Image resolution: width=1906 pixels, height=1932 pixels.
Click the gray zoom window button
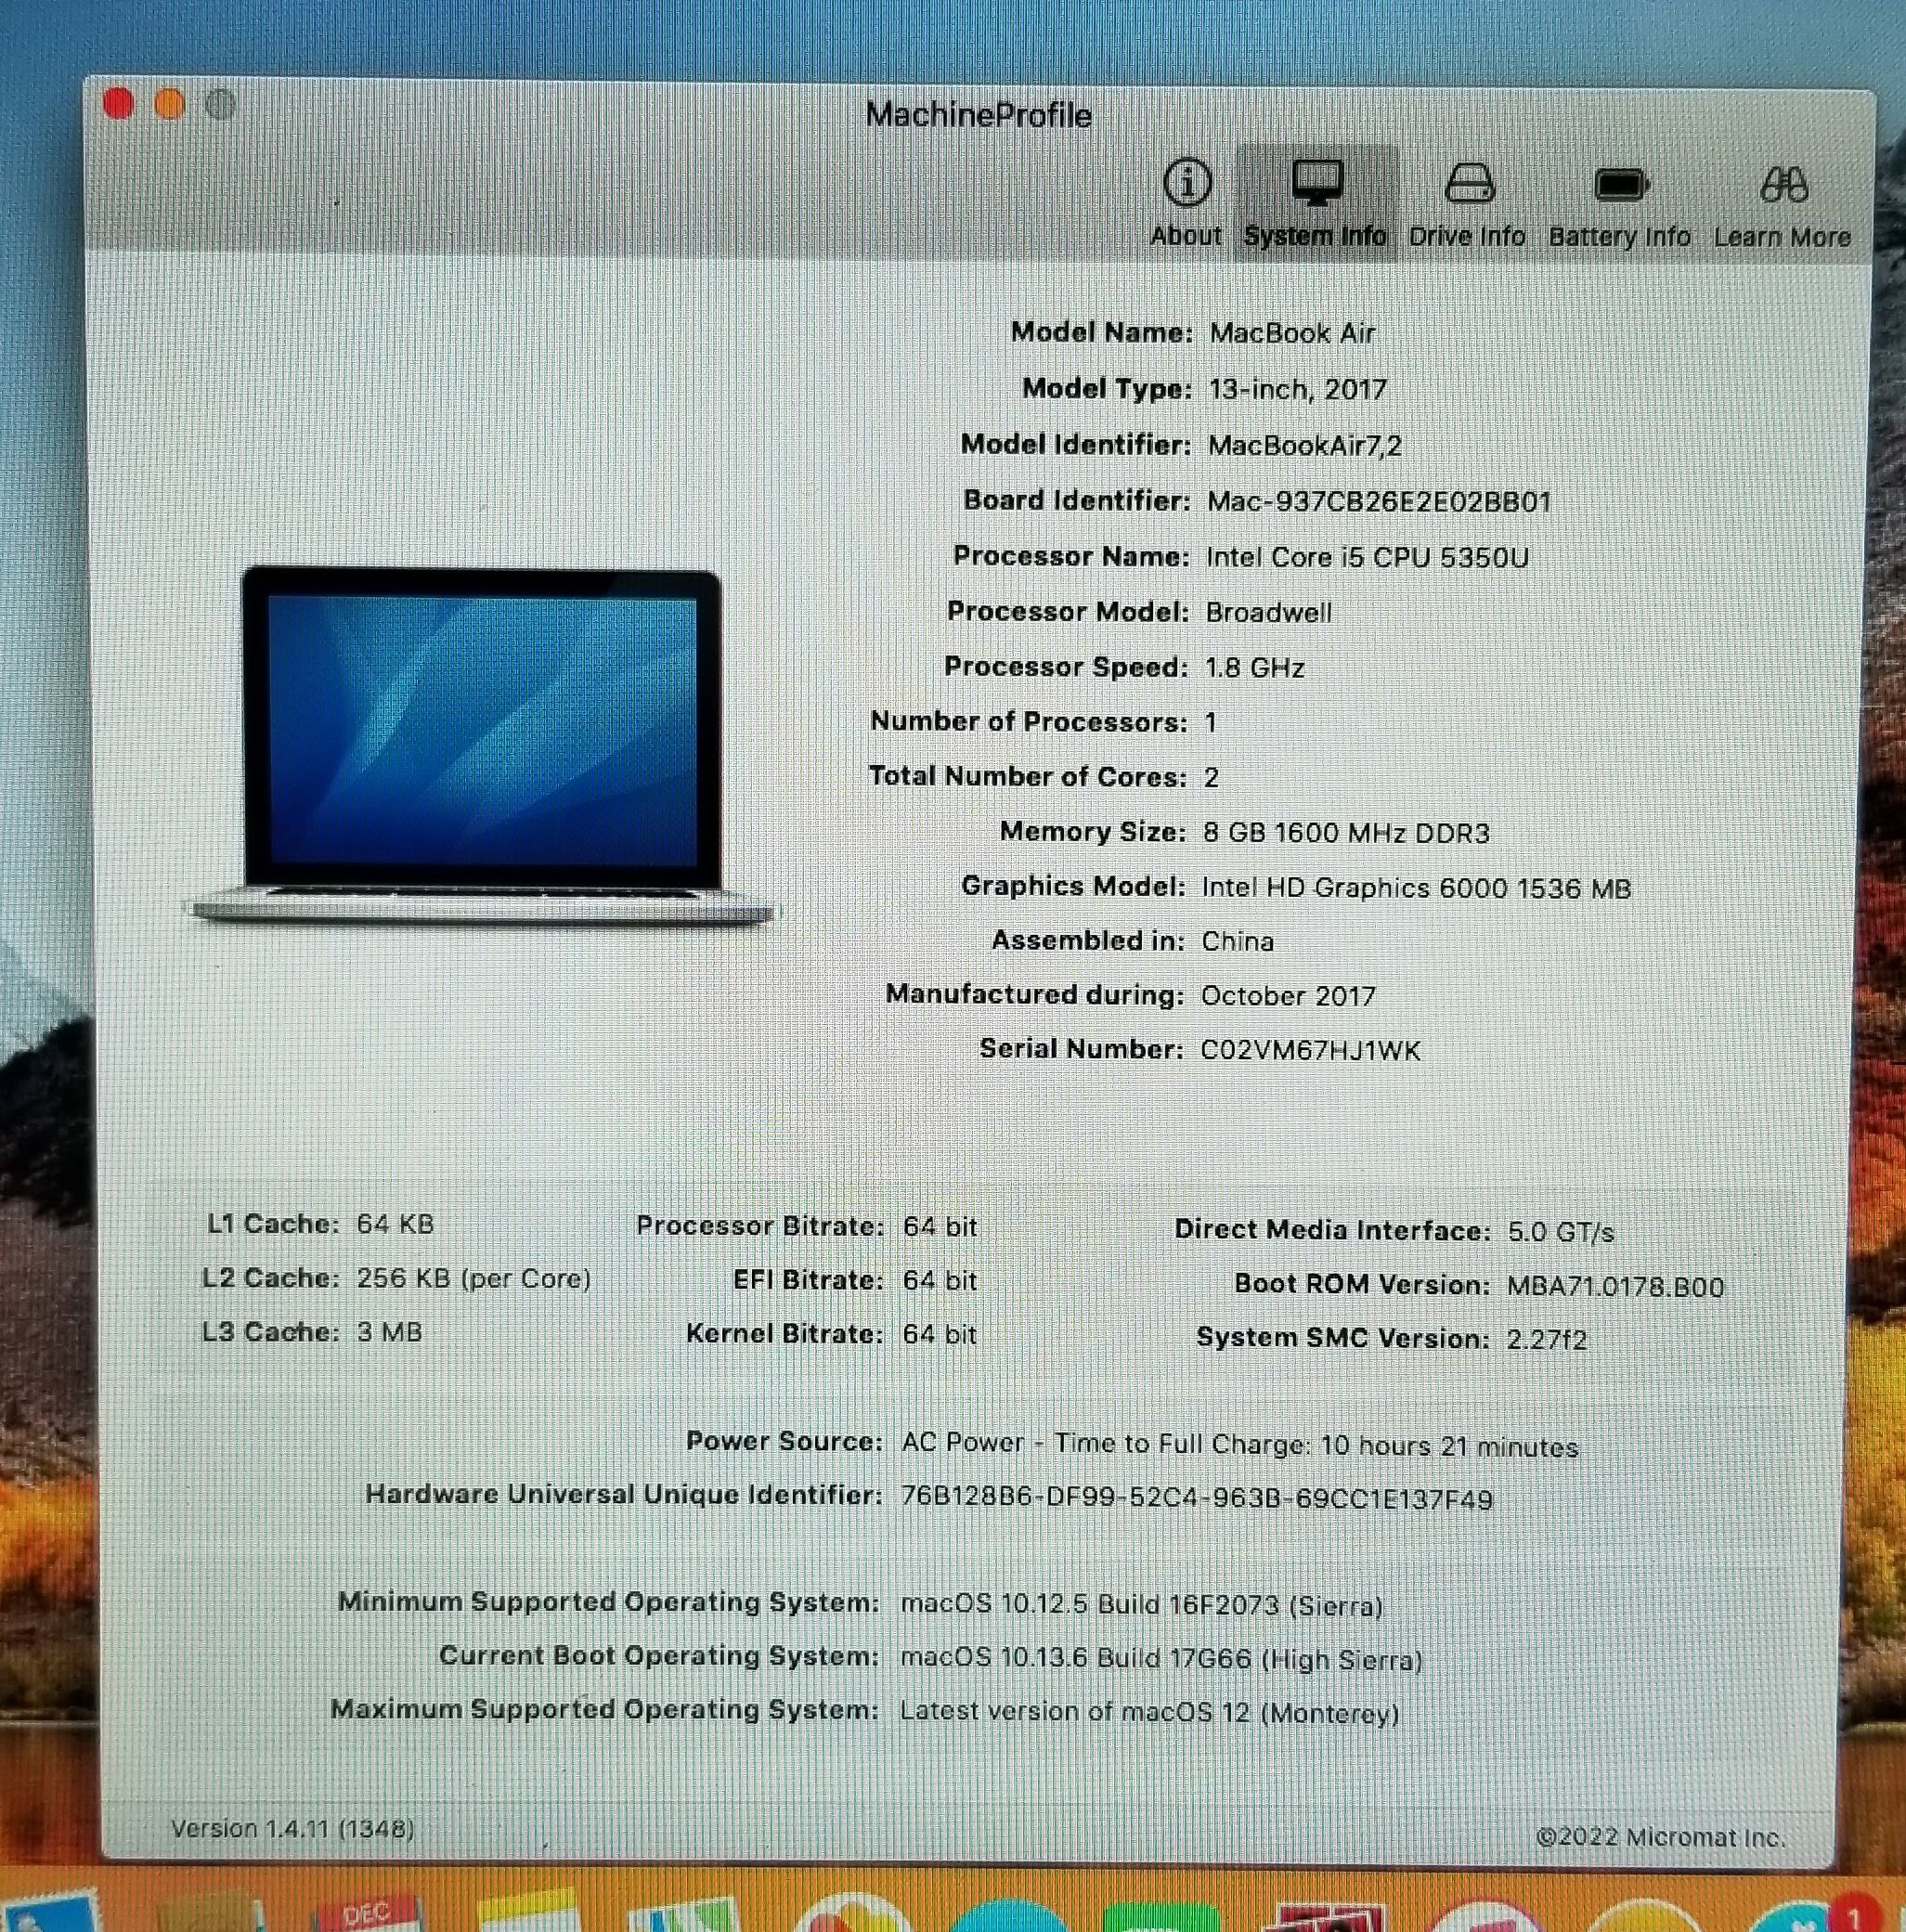pos(220,104)
